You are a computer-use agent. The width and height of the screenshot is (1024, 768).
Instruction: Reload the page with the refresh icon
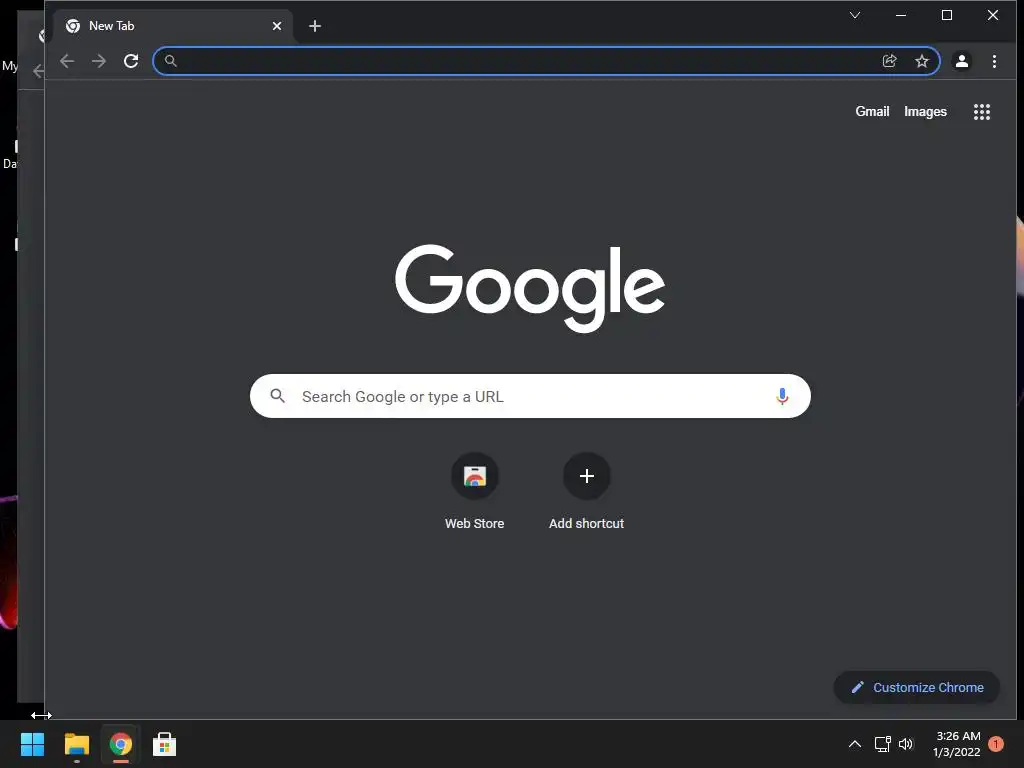tap(131, 61)
